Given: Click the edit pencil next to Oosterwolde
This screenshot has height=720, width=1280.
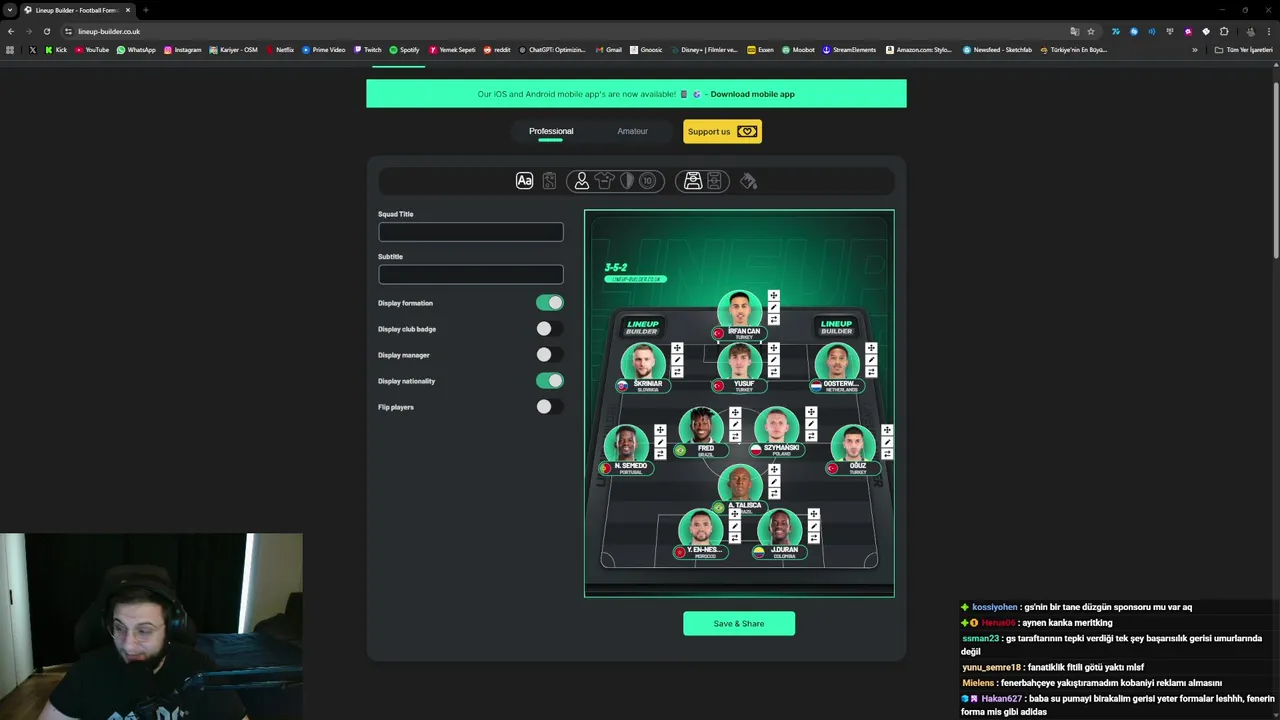Looking at the screenshot, I should tap(871, 360).
